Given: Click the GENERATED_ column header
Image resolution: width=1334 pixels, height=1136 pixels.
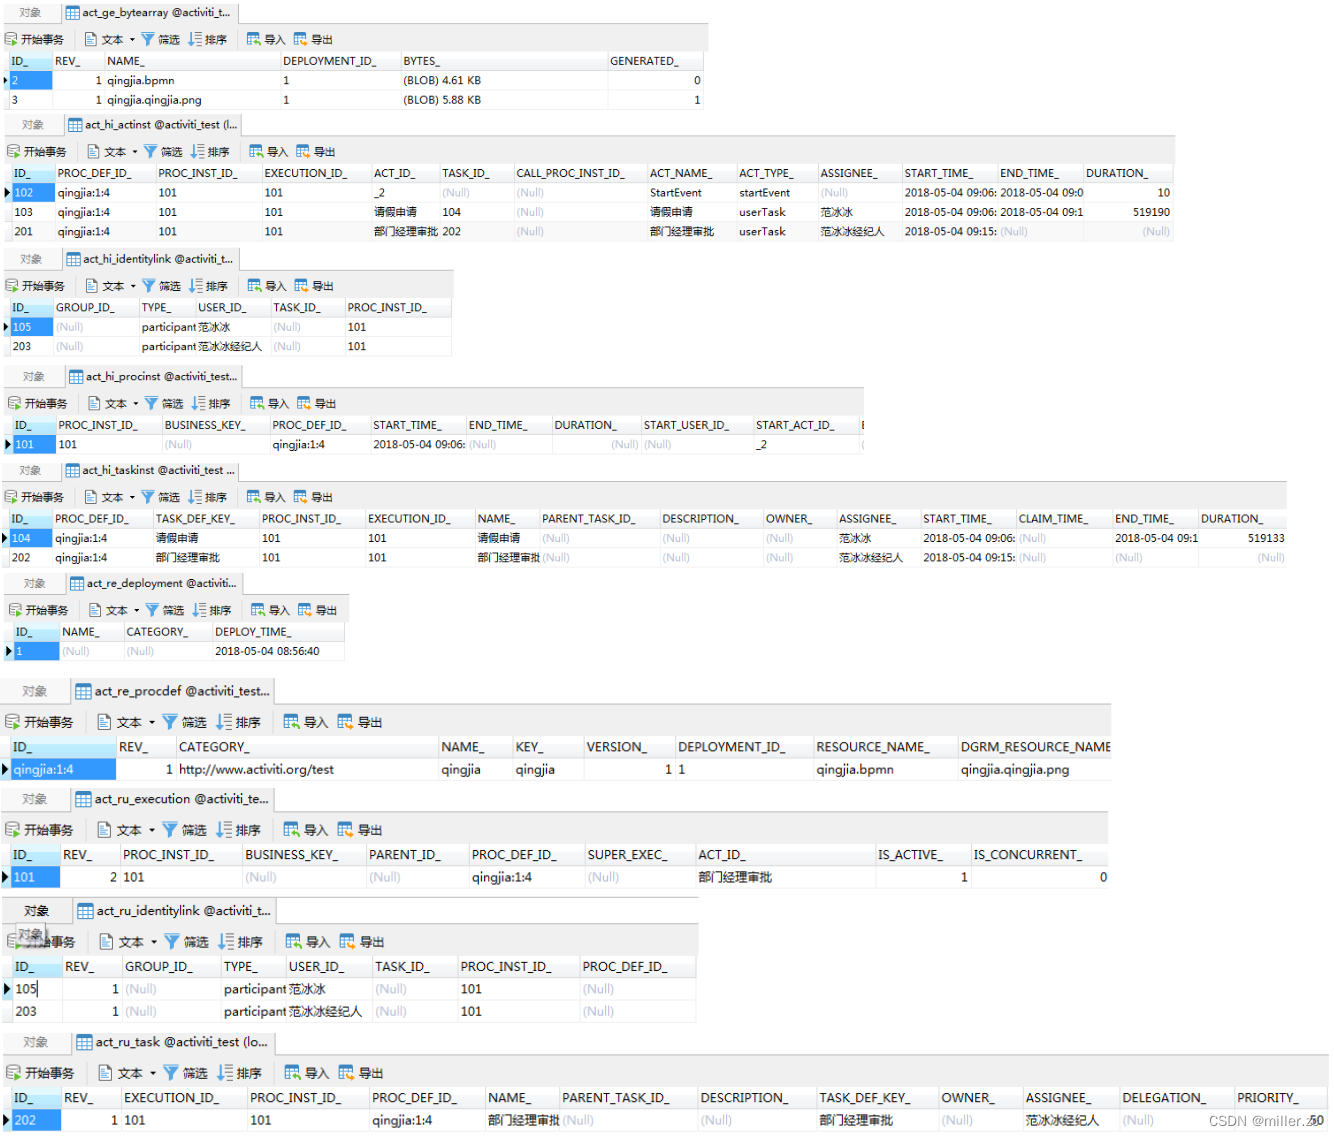Looking at the screenshot, I should (x=655, y=61).
